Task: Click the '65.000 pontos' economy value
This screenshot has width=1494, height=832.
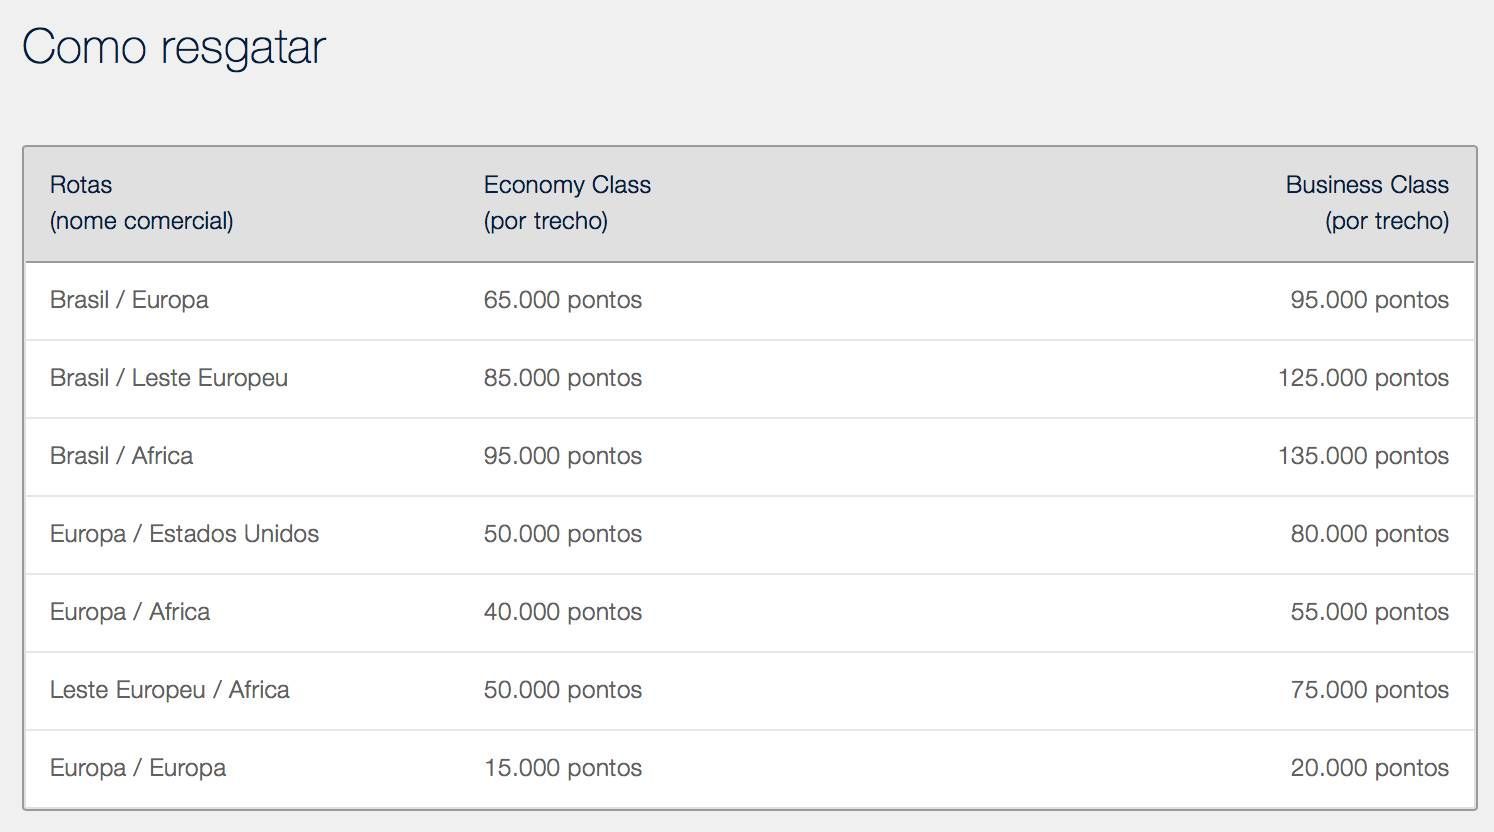Action: (x=563, y=300)
